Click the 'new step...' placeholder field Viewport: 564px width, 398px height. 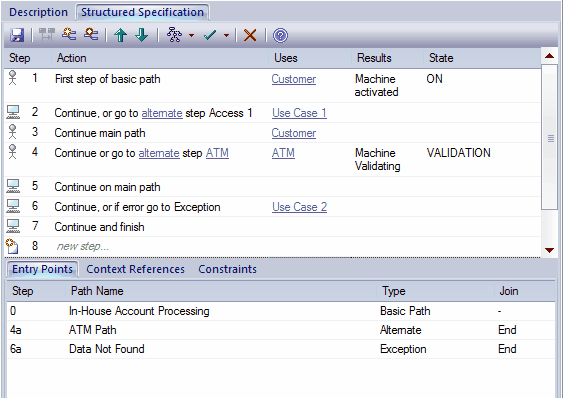click(83, 246)
